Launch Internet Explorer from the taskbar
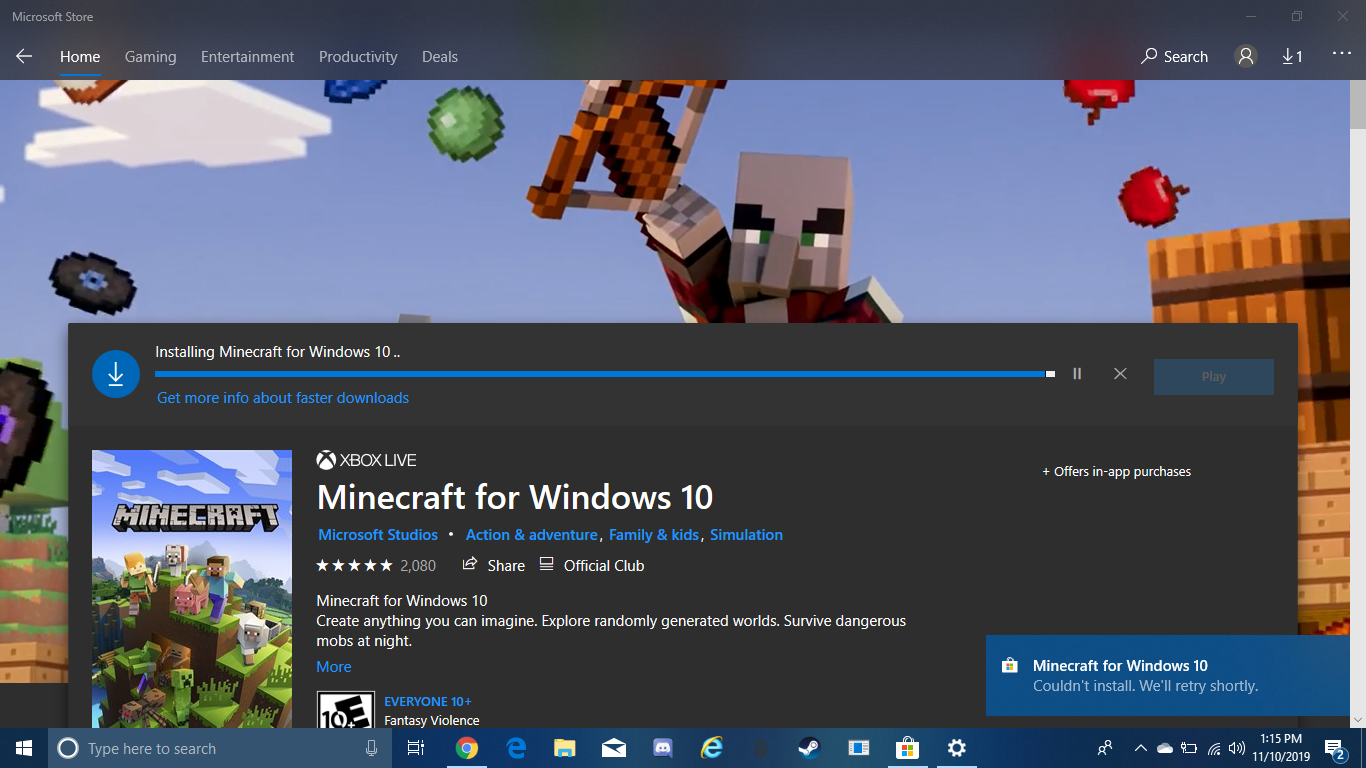The width and height of the screenshot is (1366, 768). coord(712,748)
